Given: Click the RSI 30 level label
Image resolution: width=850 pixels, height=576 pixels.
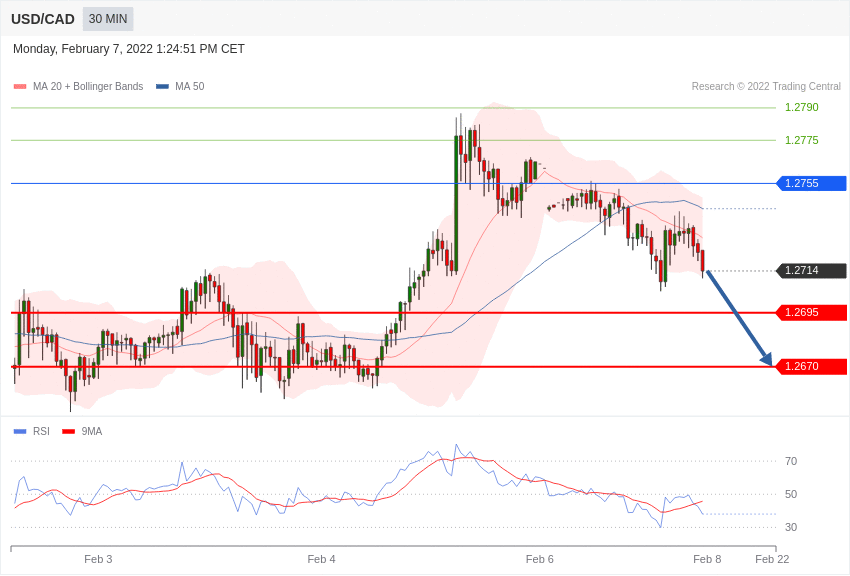Looking at the screenshot, I should point(791,527).
